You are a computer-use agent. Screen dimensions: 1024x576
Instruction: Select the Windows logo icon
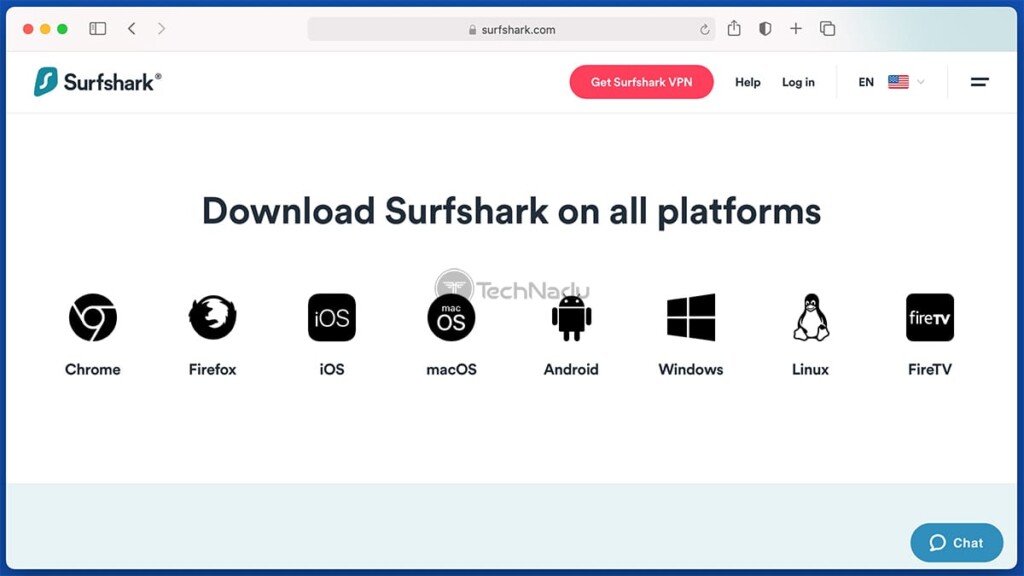tap(691, 317)
